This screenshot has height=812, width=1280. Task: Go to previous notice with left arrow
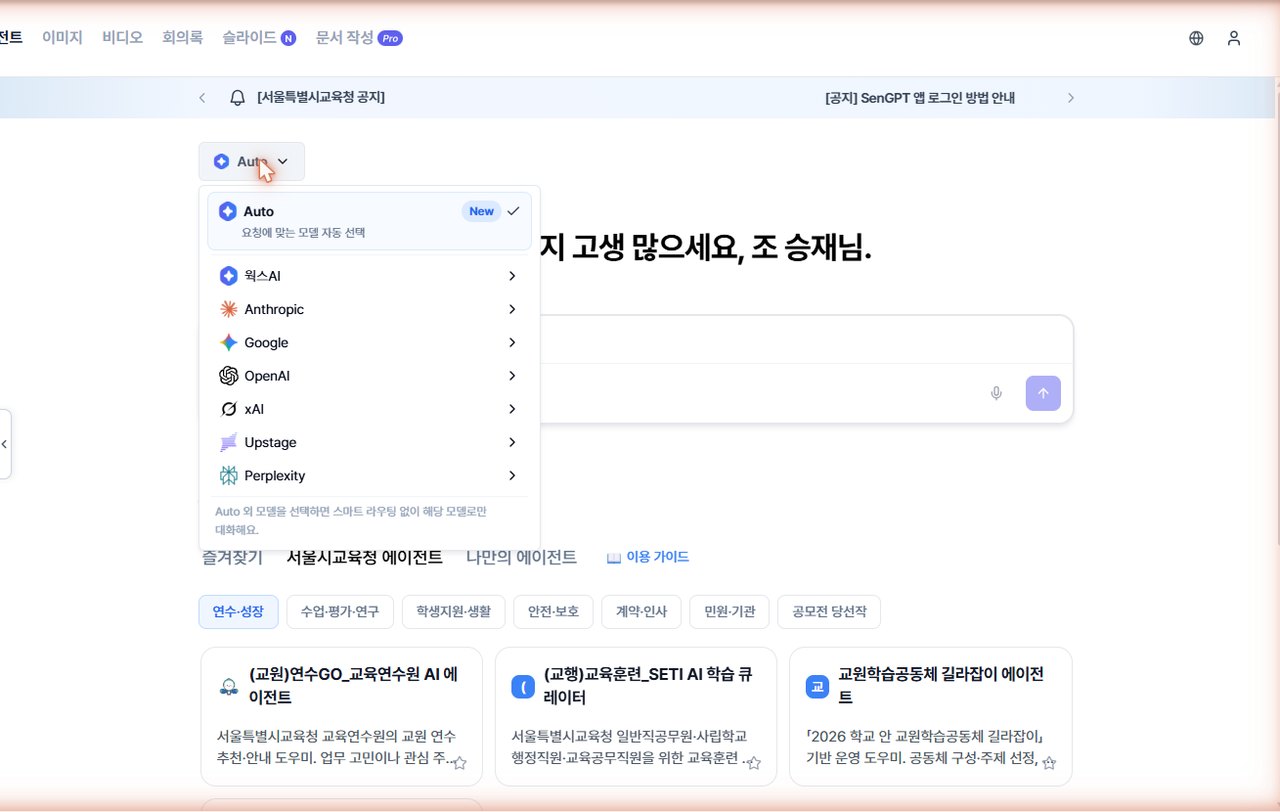click(x=202, y=97)
